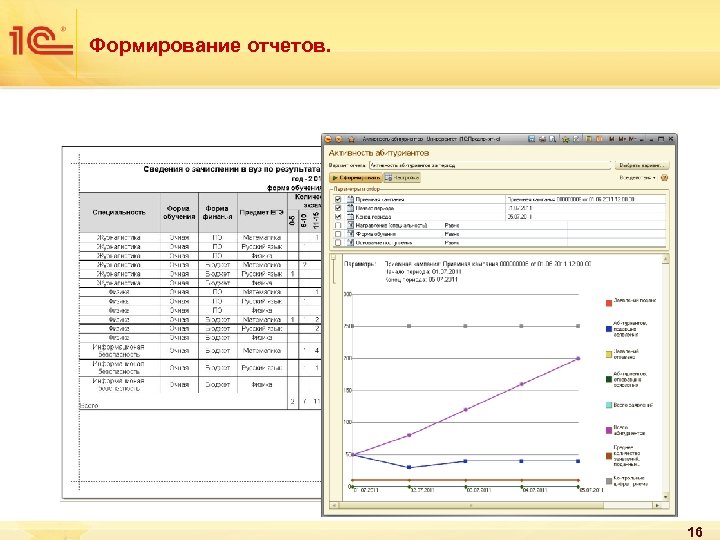Viewport: 720px width, 540px height.
Task: Click the report scroll-down arrow
Action: coord(665,497)
